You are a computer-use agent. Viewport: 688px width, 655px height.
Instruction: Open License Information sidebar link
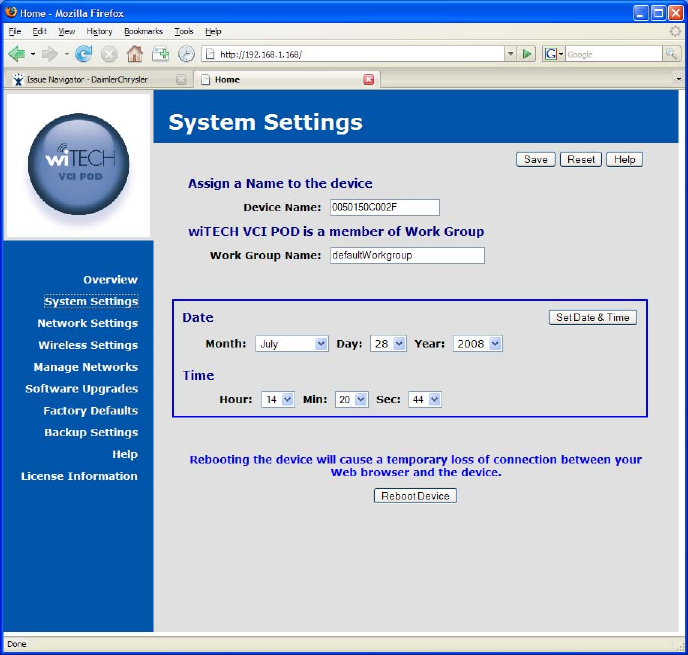point(79,476)
